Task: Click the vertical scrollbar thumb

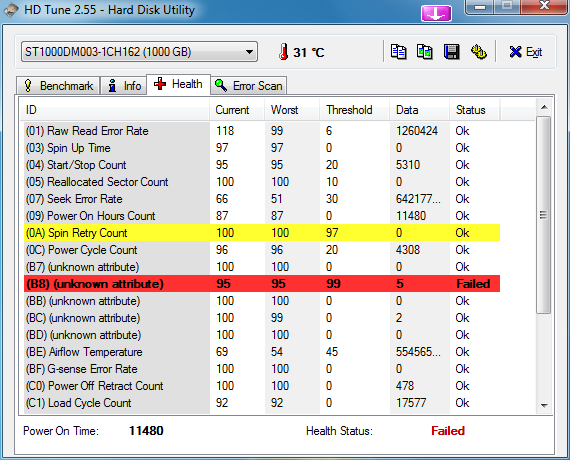Action: (x=543, y=215)
